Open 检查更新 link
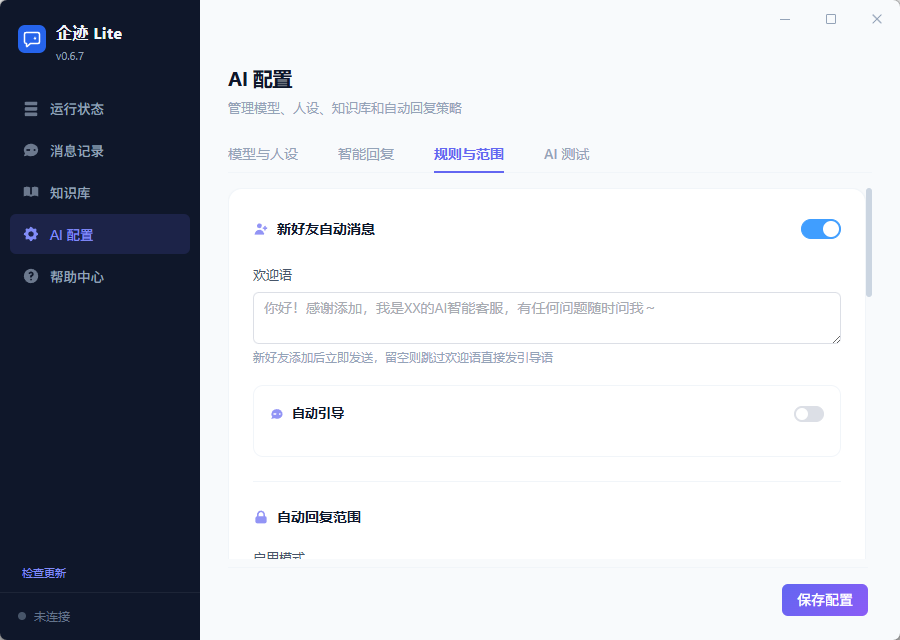This screenshot has width=900, height=640. tap(45, 573)
